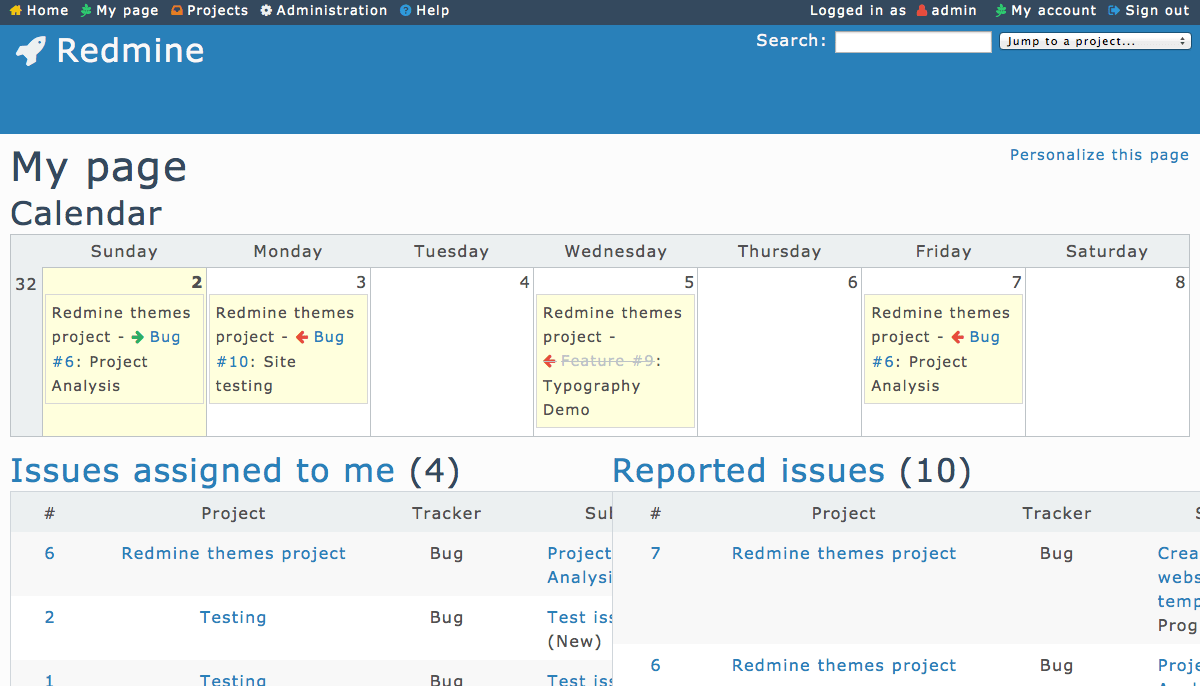Focus the Search input field
Viewport: 1200px width, 686px height.
(x=913, y=42)
